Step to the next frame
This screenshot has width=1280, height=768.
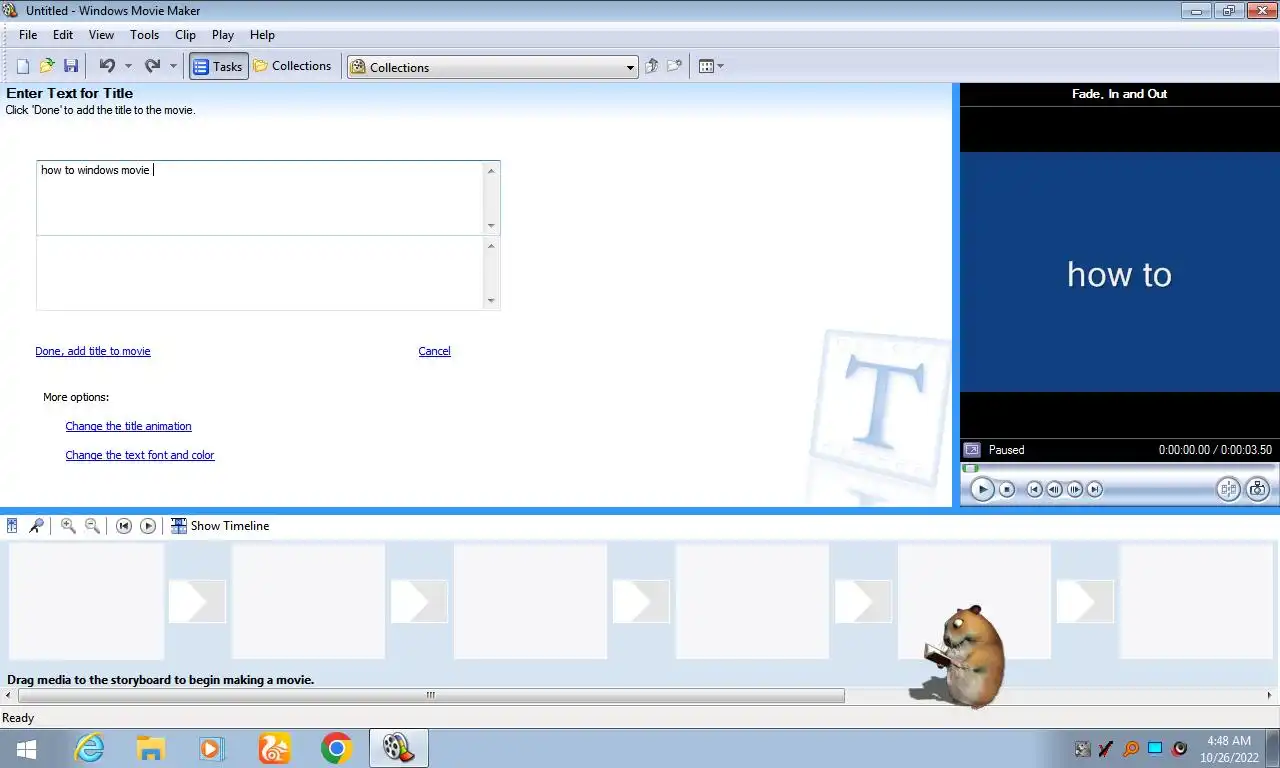coord(1075,489)
